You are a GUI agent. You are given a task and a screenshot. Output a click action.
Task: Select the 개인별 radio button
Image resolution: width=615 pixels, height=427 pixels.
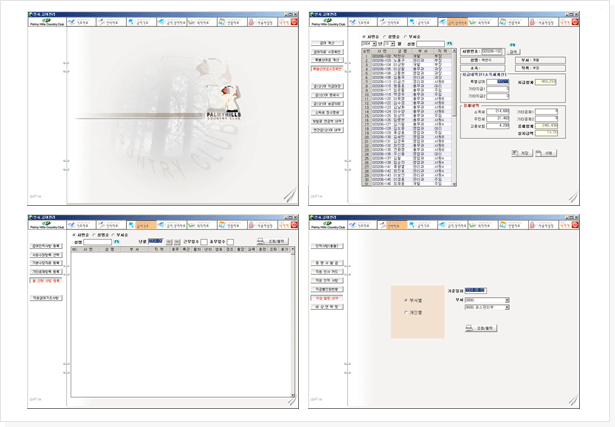tap(405, 312)
